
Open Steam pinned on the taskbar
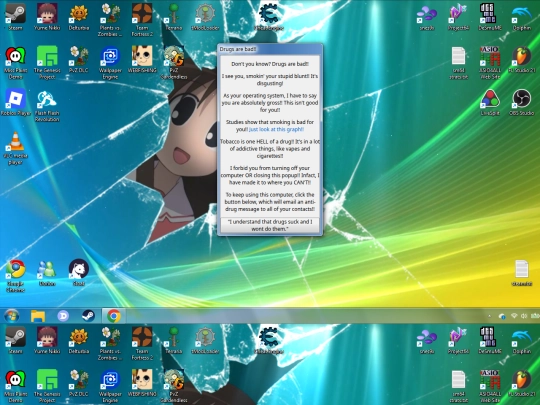click(x=88, y=315)
